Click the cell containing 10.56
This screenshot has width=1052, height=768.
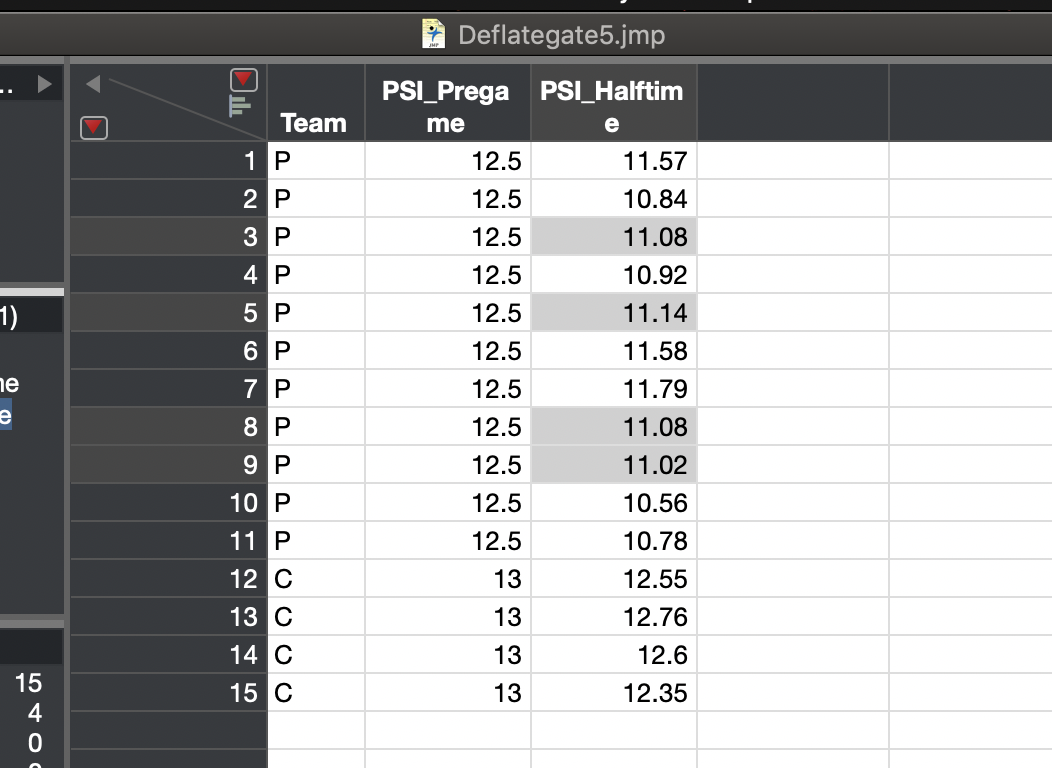point(613,503)
